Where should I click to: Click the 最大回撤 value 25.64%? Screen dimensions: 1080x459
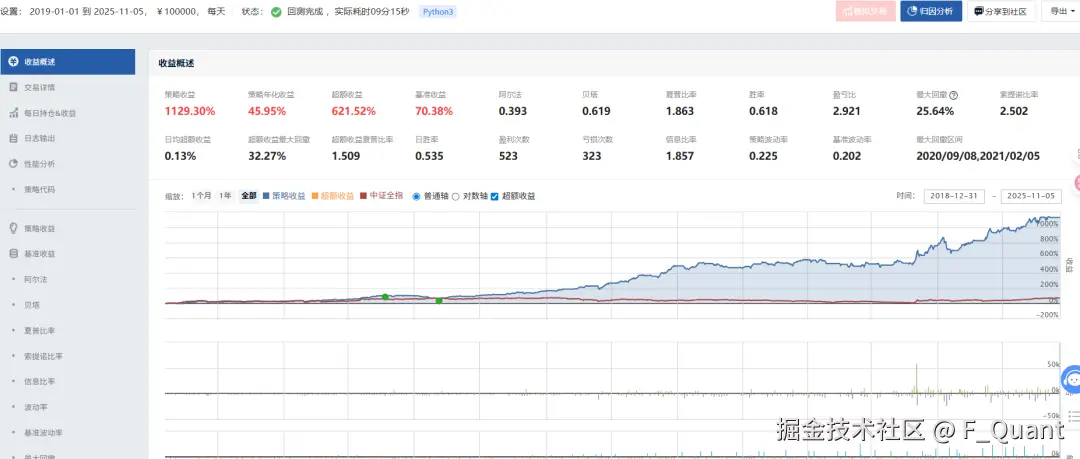click(935, 111)
